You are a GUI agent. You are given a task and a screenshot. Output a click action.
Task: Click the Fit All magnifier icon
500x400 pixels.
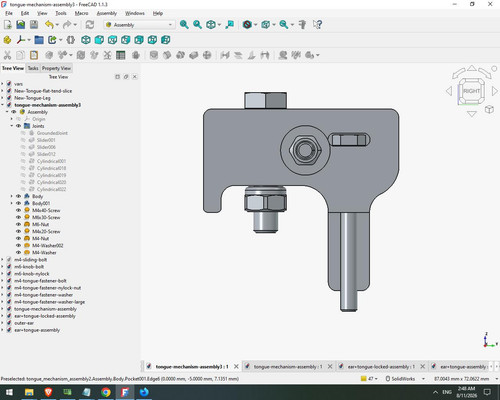[x=184, y=25]
